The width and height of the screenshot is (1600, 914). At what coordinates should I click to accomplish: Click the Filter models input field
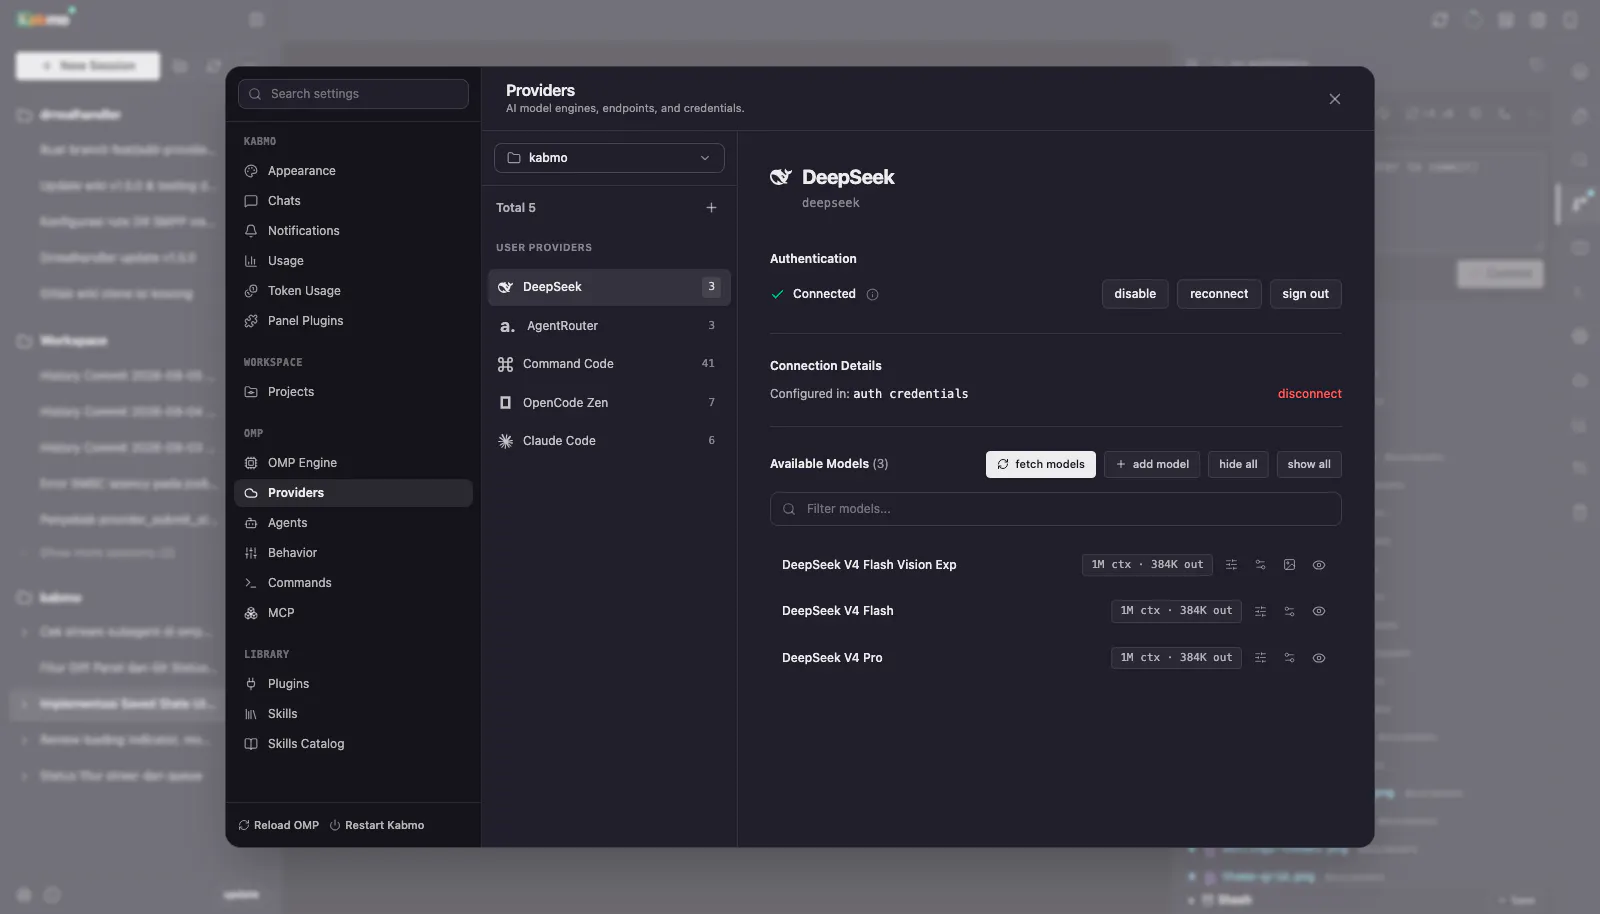point(1055,509)
